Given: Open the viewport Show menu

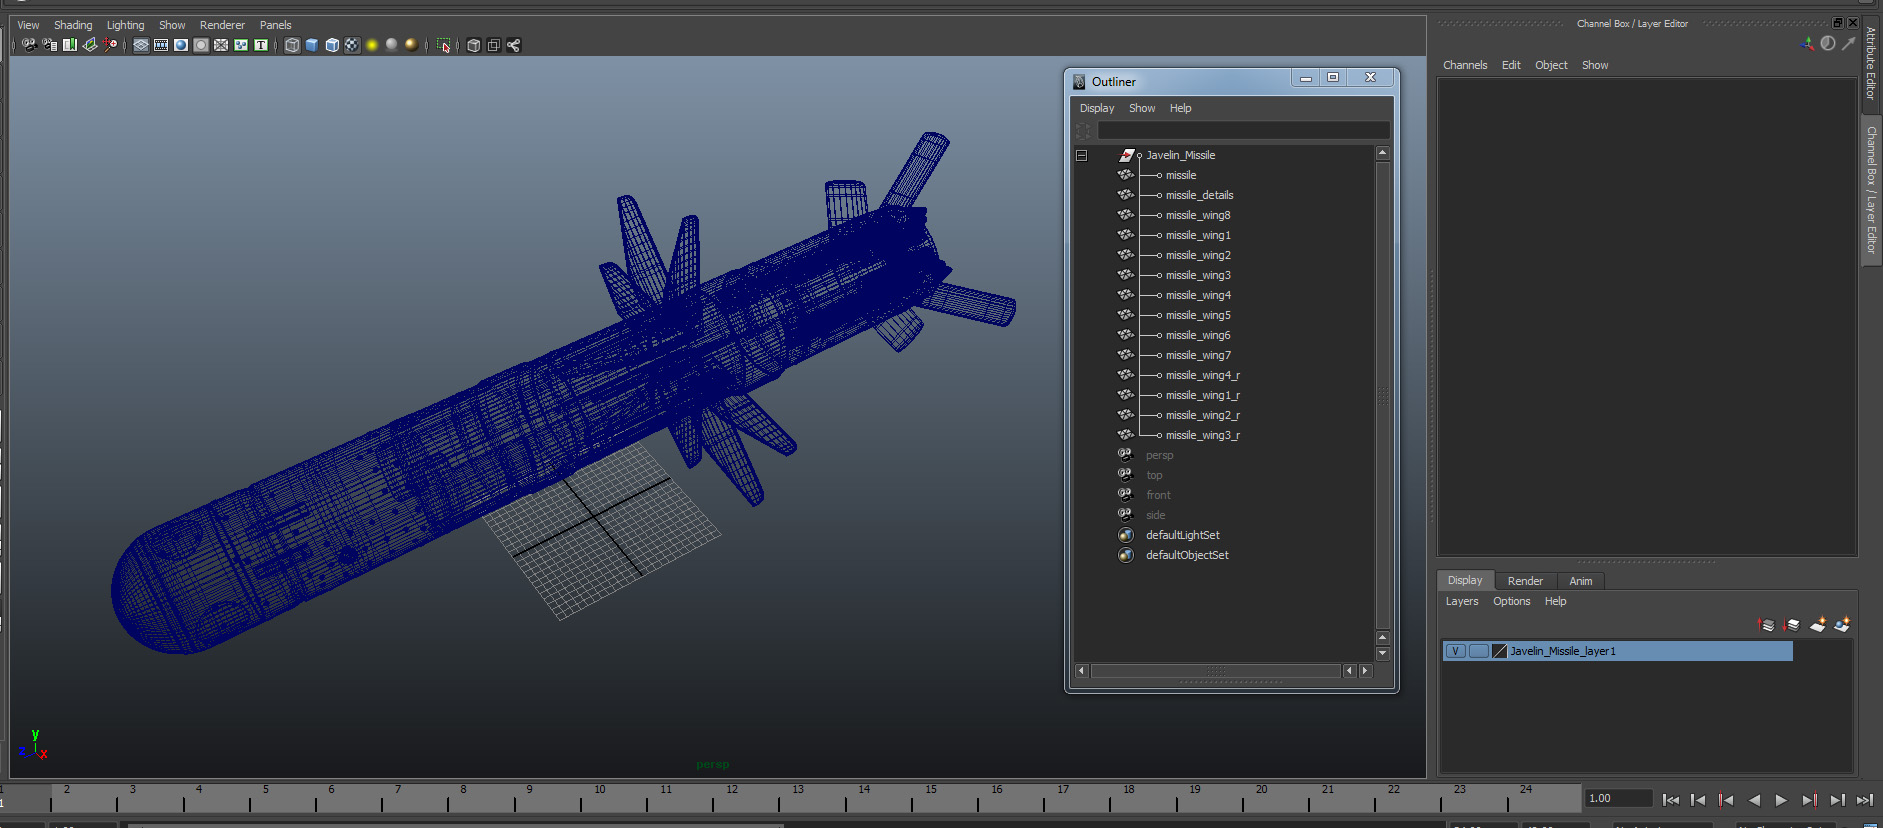Looking at the screenshot, I should 172,25.
